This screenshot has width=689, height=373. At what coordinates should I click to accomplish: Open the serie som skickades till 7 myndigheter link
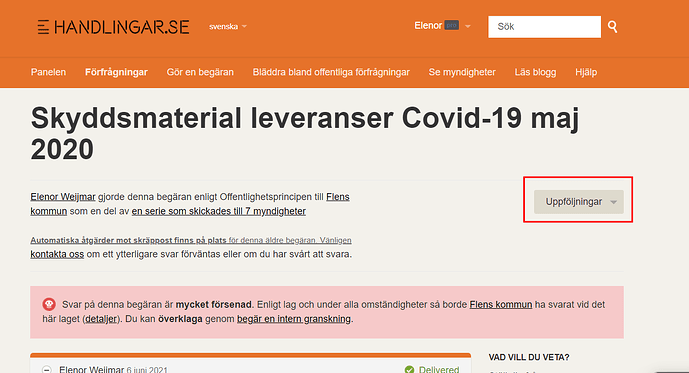click(218, 211)
